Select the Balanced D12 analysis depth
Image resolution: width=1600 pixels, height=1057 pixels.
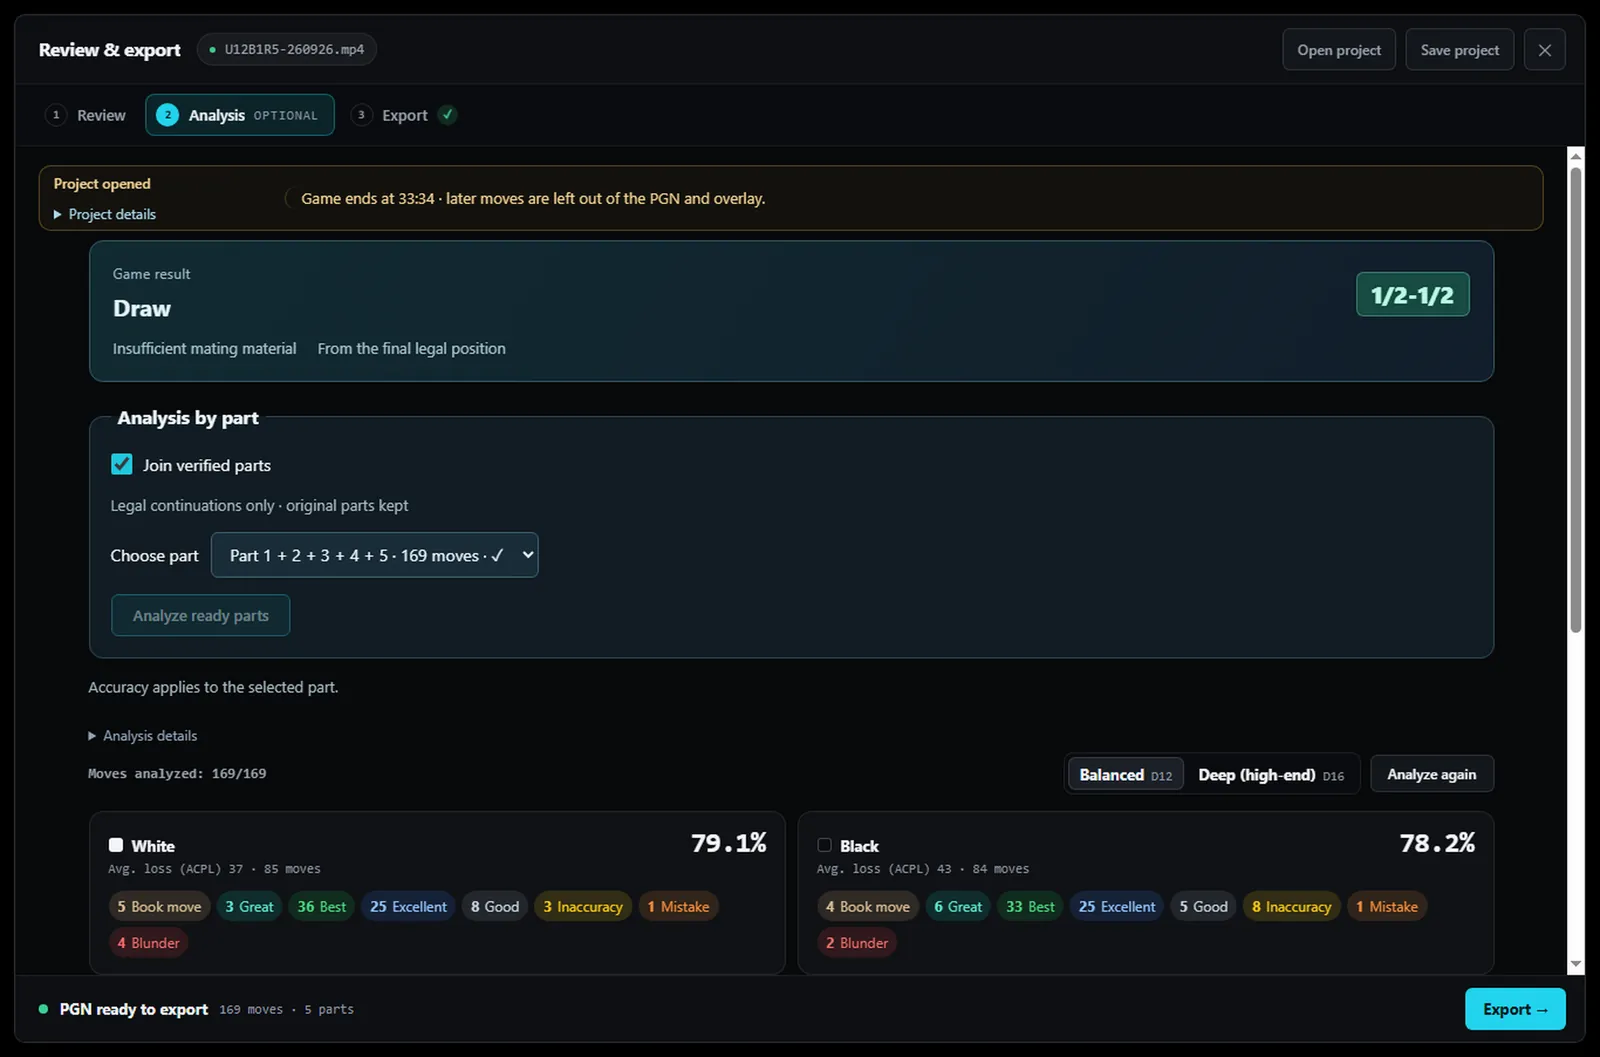[1125, 775]
